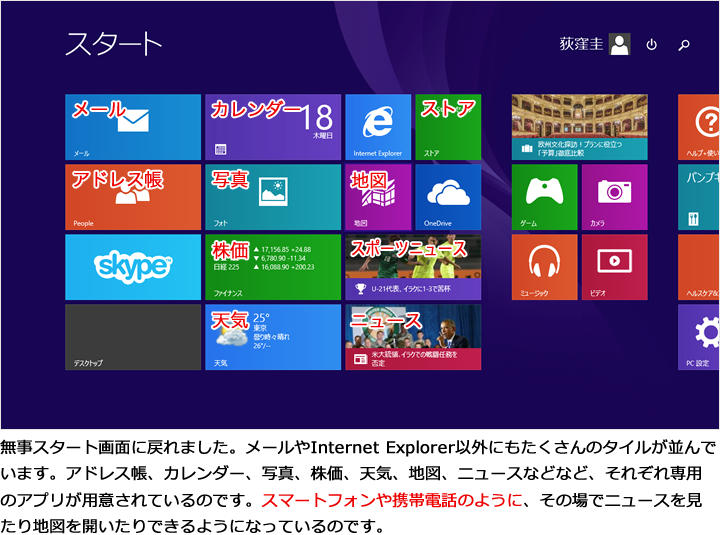Open the Games controller tile
The height and width of the screenshot is (535, 720).
pos(545,197)
